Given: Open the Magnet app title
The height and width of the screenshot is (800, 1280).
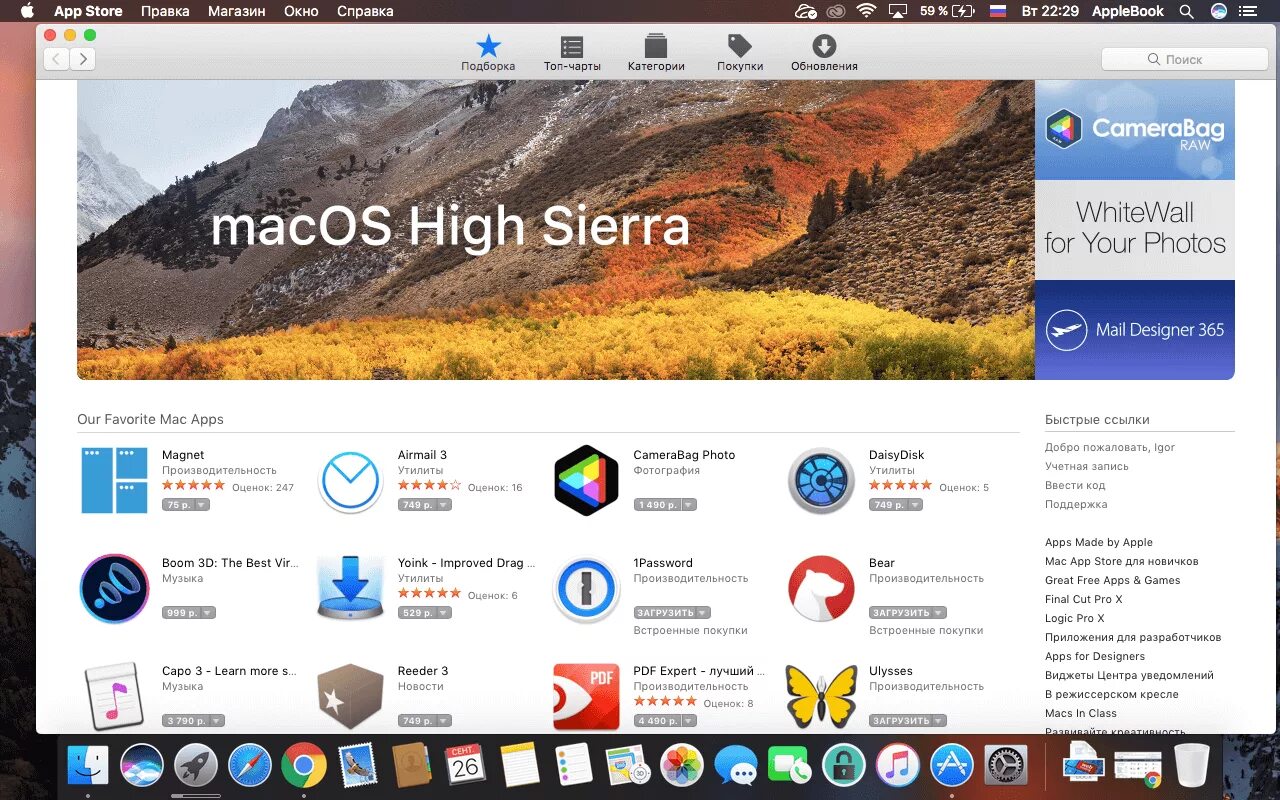Looking at the screenshot, I should [x=183, y=455].
